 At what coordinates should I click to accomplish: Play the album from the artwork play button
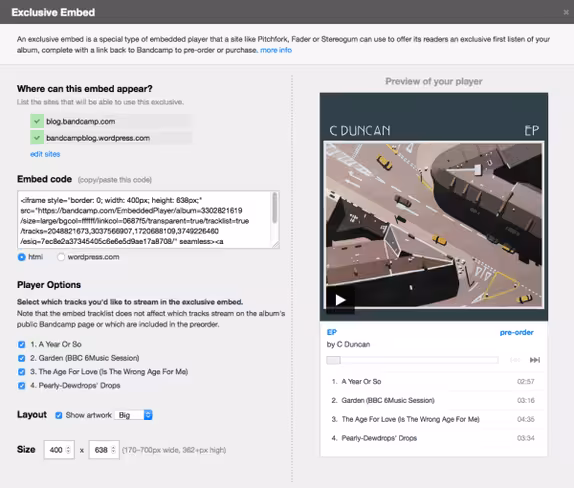341,300
